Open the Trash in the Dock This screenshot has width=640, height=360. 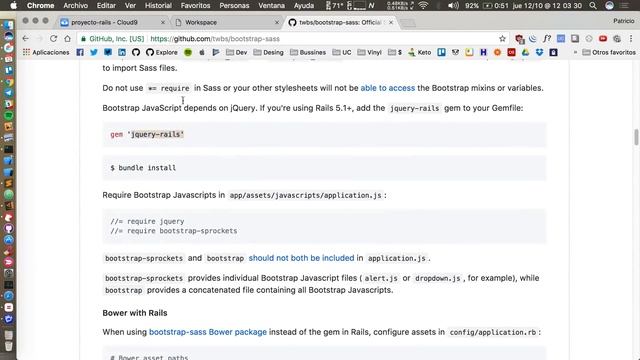click(x=9, y=346)
